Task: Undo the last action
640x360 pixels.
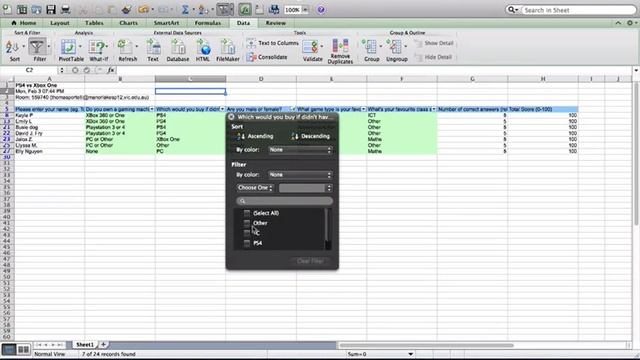Action: (143, 9)
